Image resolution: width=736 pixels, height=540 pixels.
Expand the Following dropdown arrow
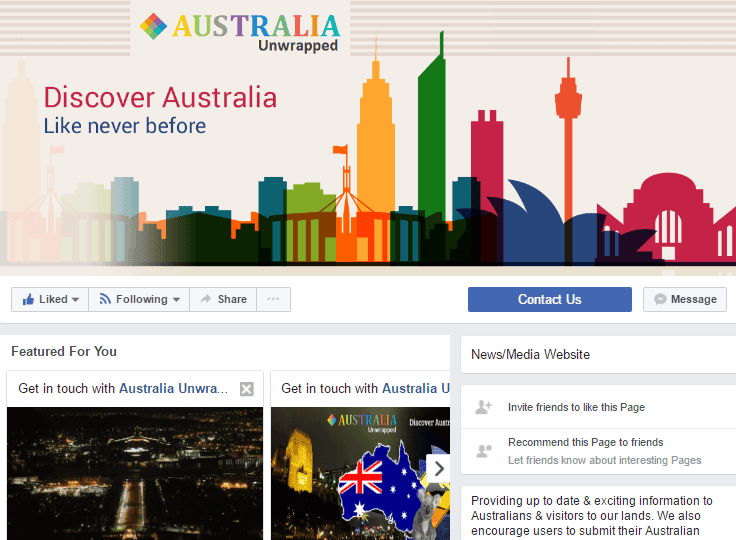point(176,300)
